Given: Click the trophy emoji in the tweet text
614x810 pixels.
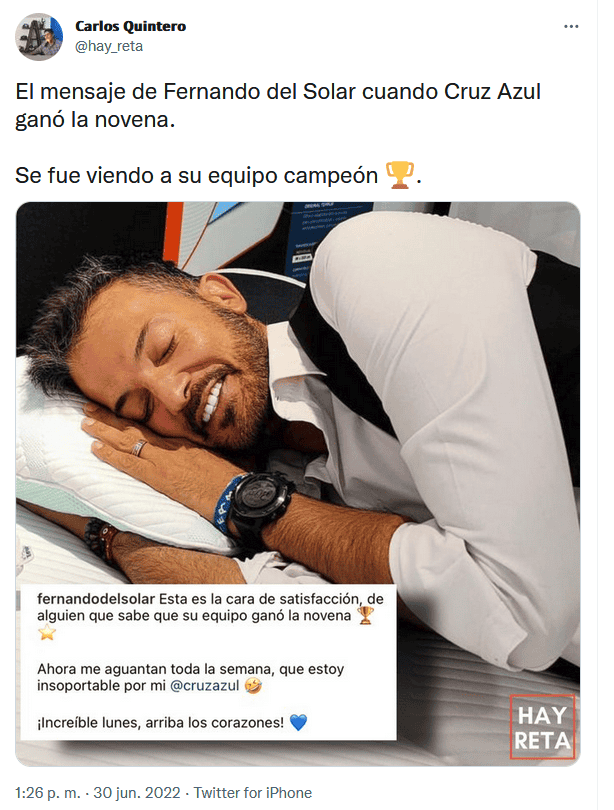Looking at the screenshot, I should 400,175.
